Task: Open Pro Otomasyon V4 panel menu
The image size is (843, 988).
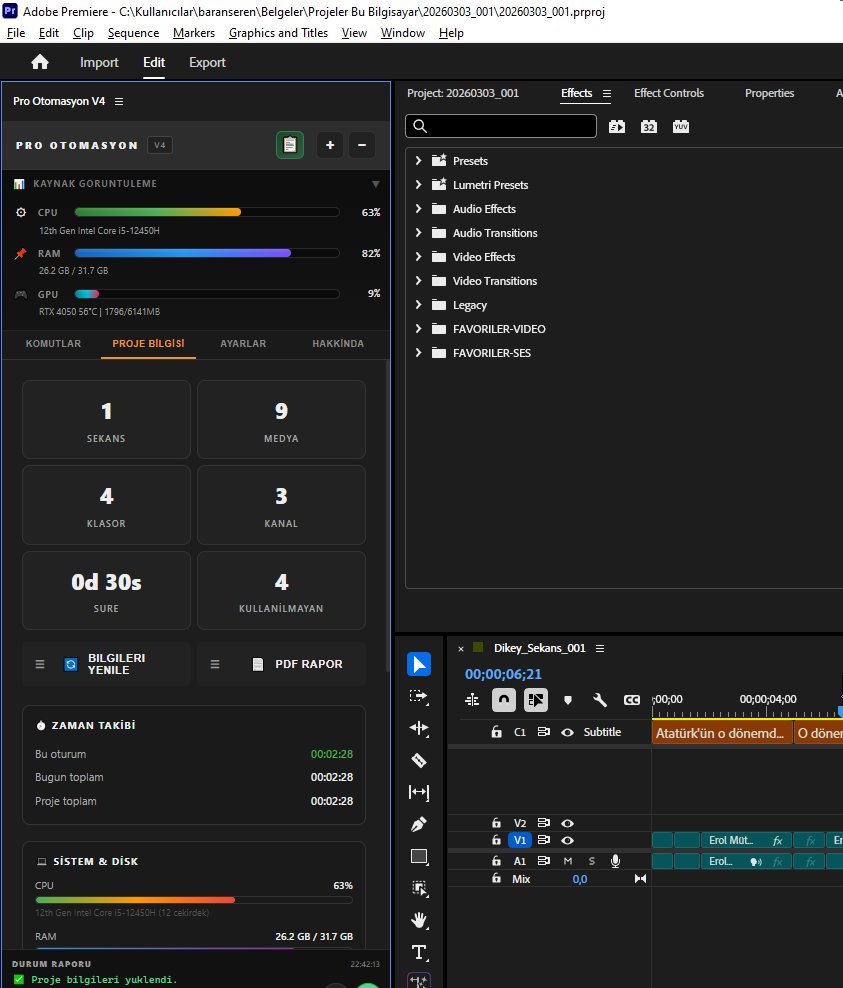Action: [x=119, y=101]
